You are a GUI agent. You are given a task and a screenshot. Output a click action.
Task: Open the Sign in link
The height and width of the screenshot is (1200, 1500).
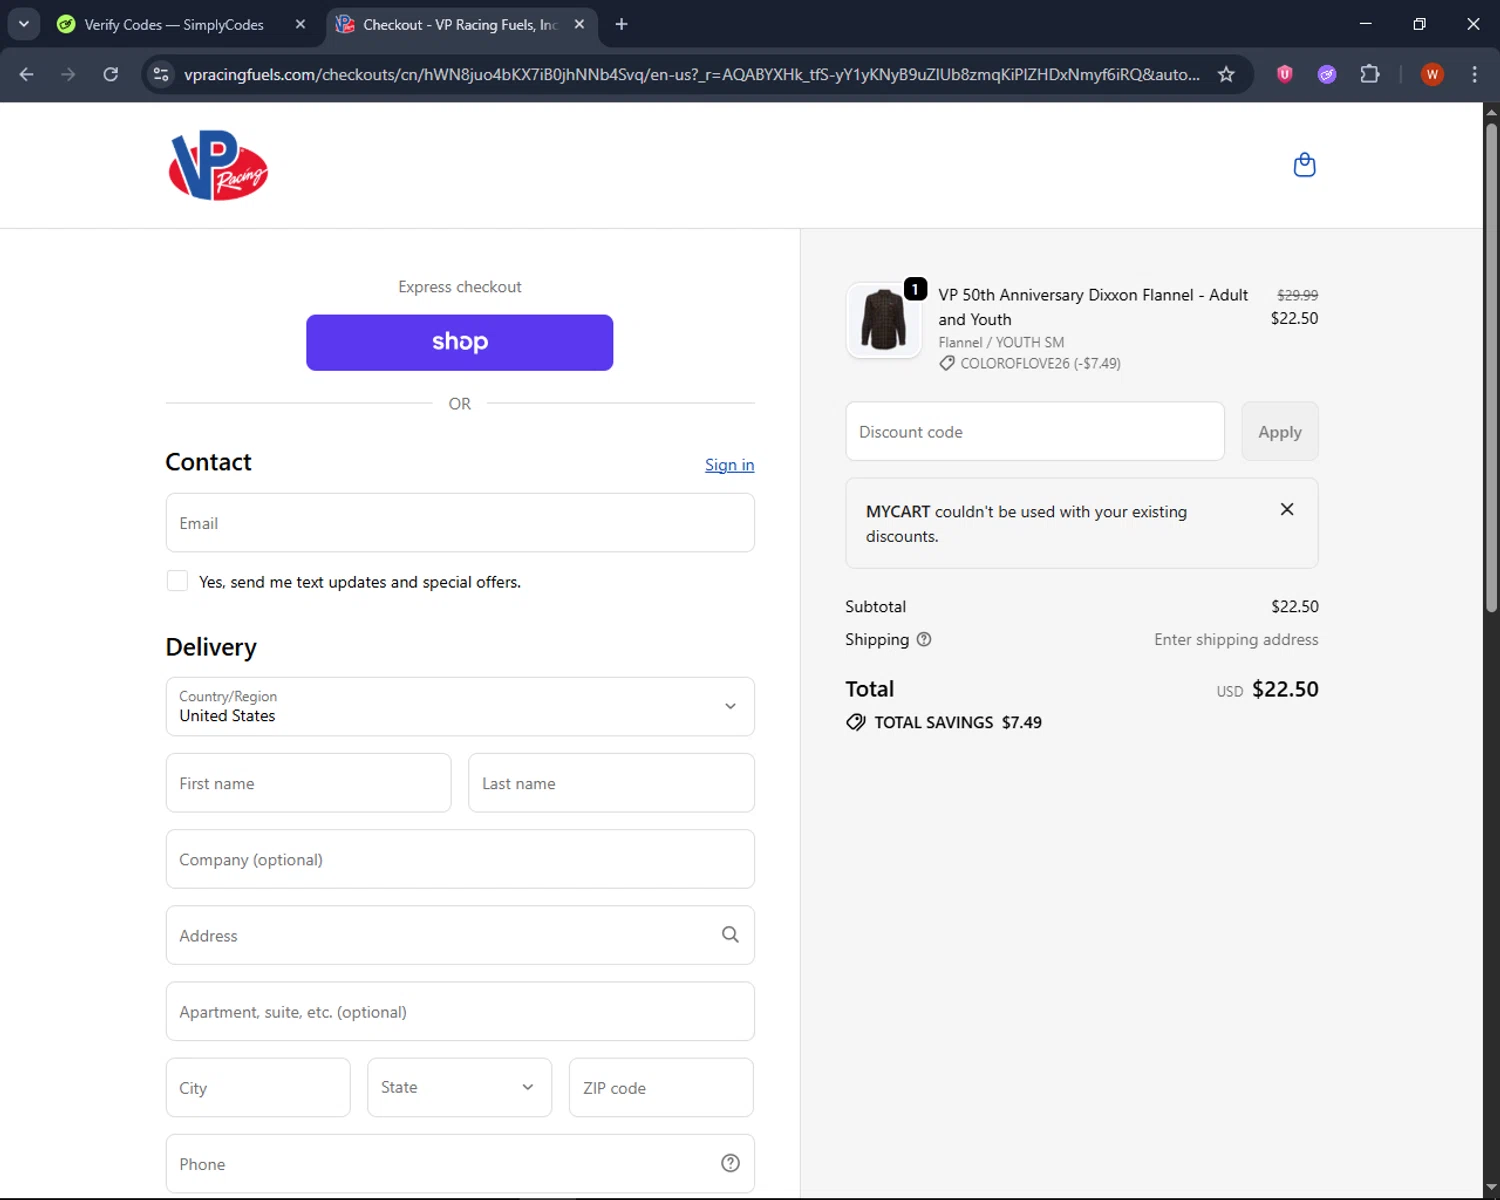coord(729,465)
